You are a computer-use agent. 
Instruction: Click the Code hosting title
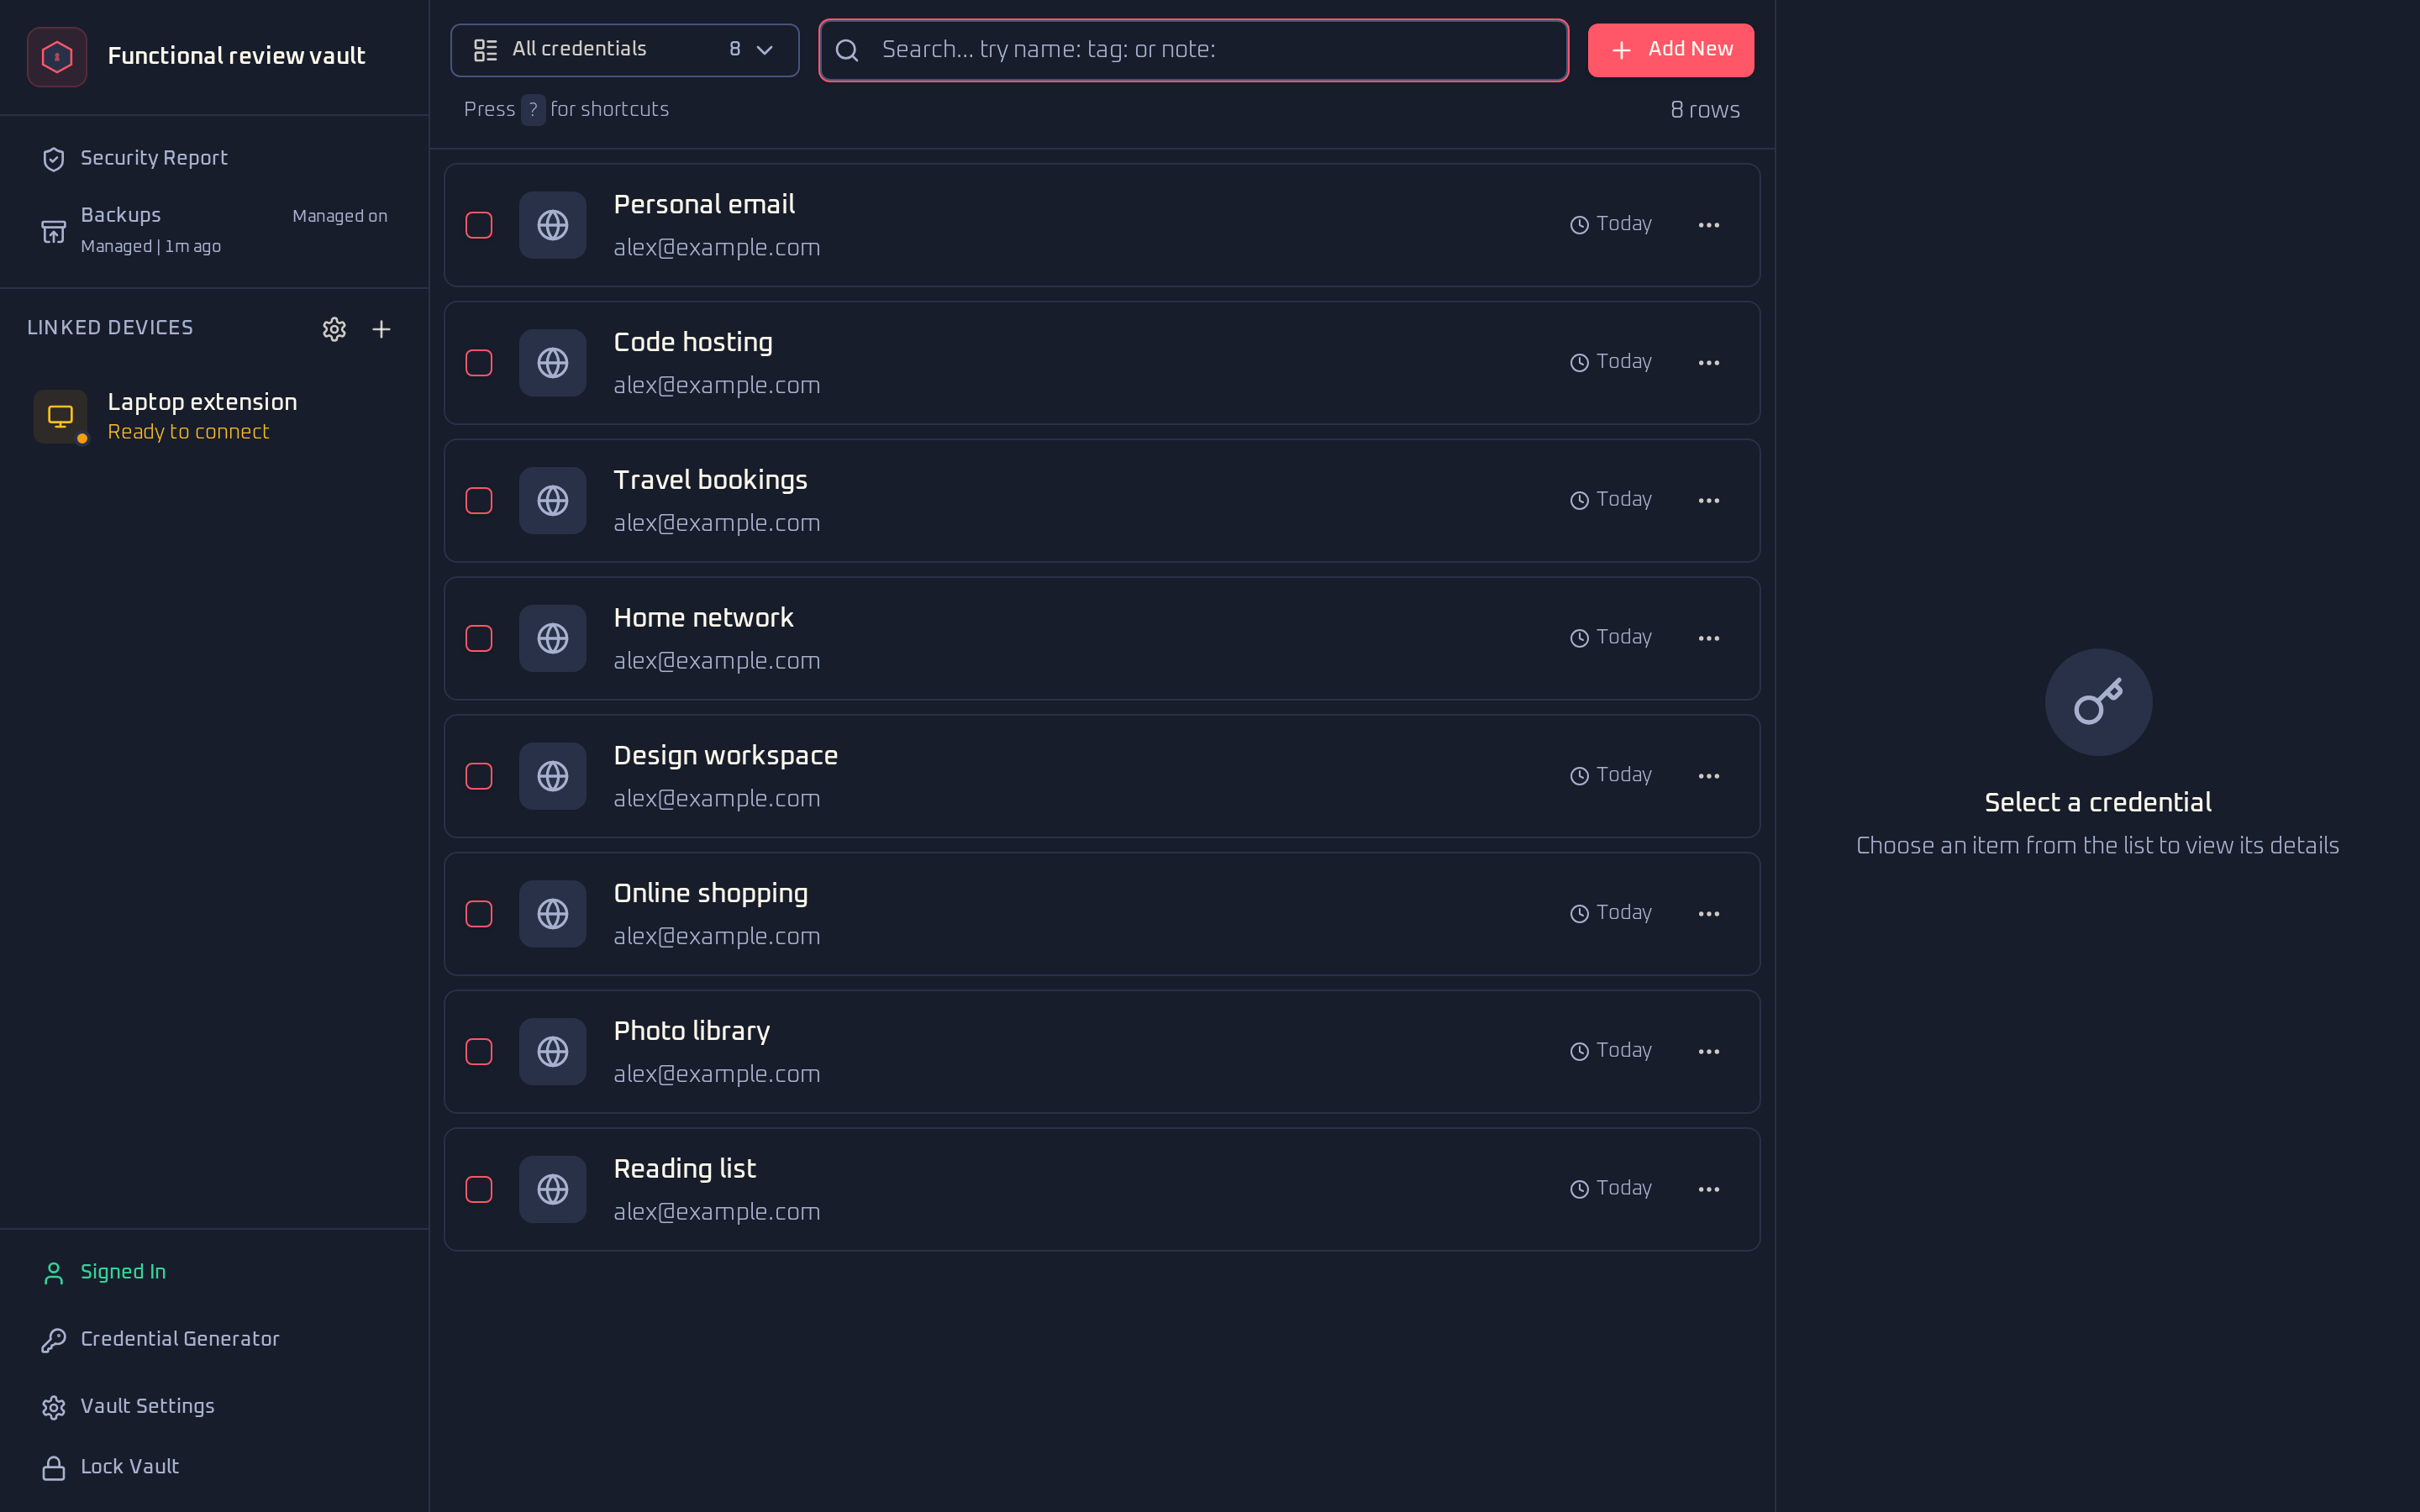coord(693,342)
